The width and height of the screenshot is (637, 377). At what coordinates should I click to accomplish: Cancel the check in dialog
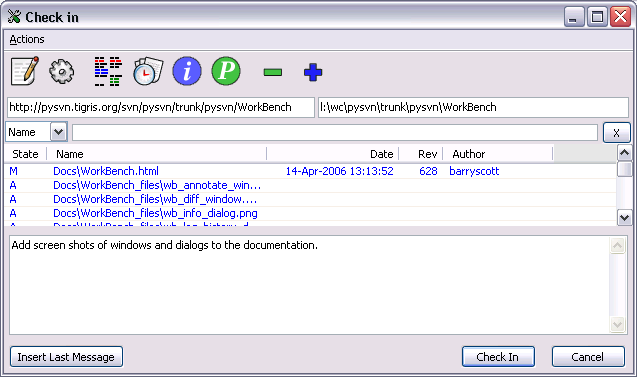588,357
